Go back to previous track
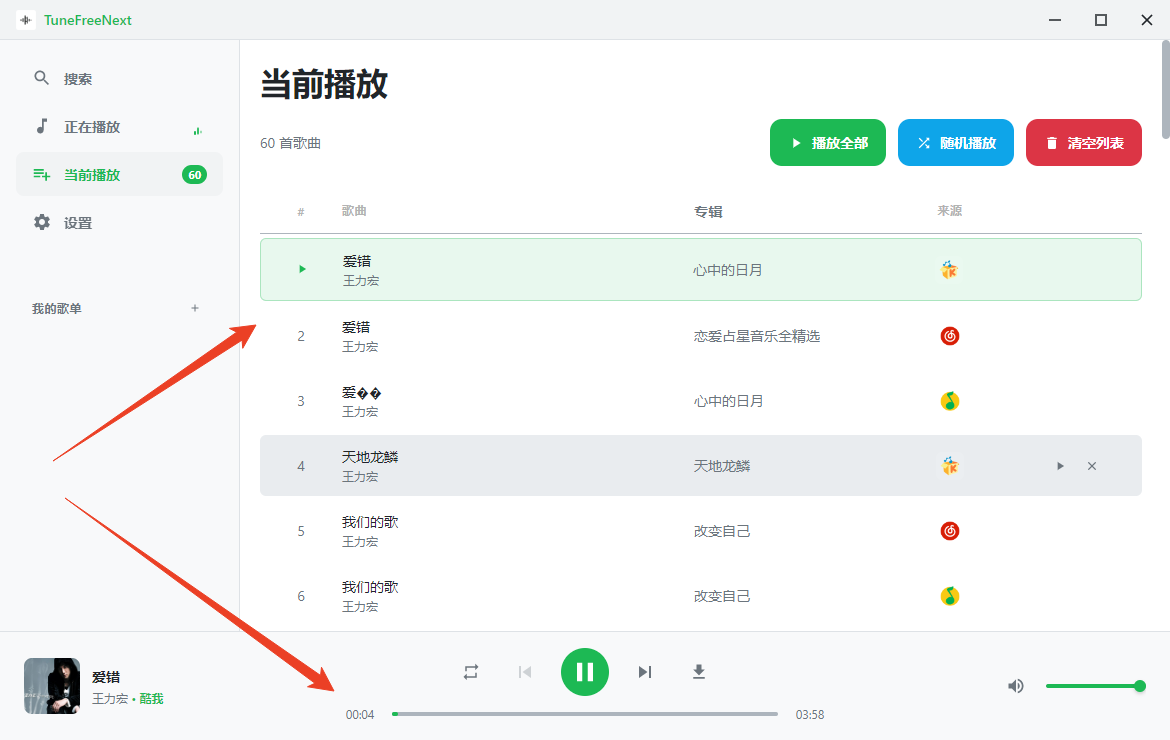1170x740 pixels. (524, 672)
